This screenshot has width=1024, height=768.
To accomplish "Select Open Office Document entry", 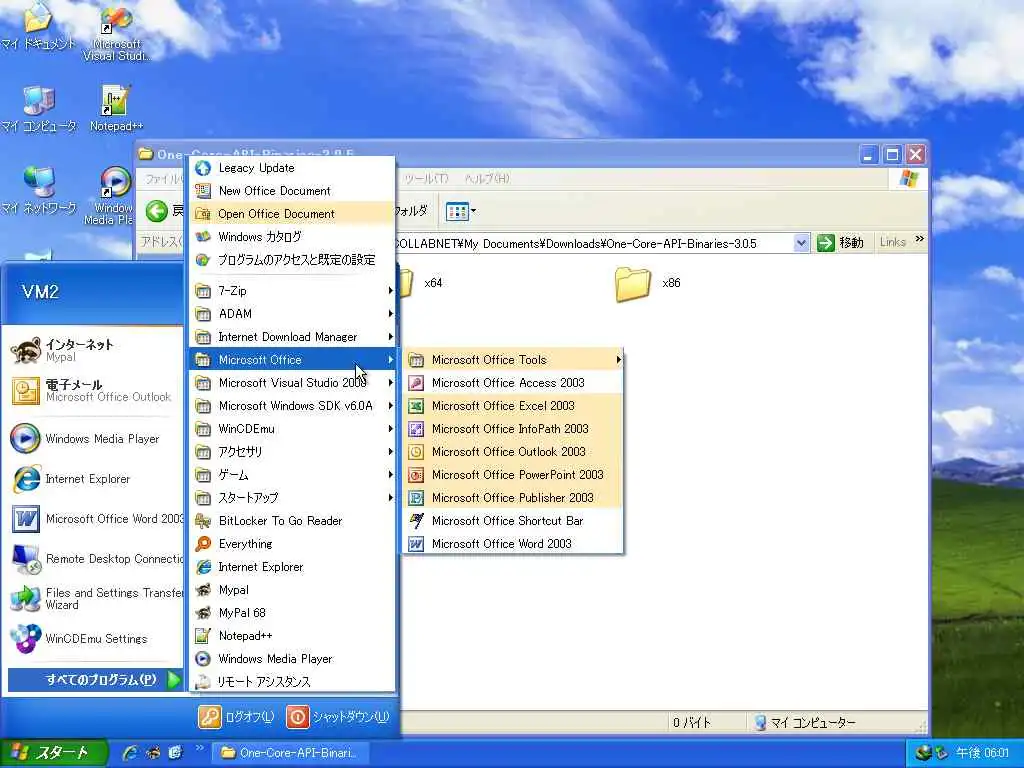I will pos(292,214).
